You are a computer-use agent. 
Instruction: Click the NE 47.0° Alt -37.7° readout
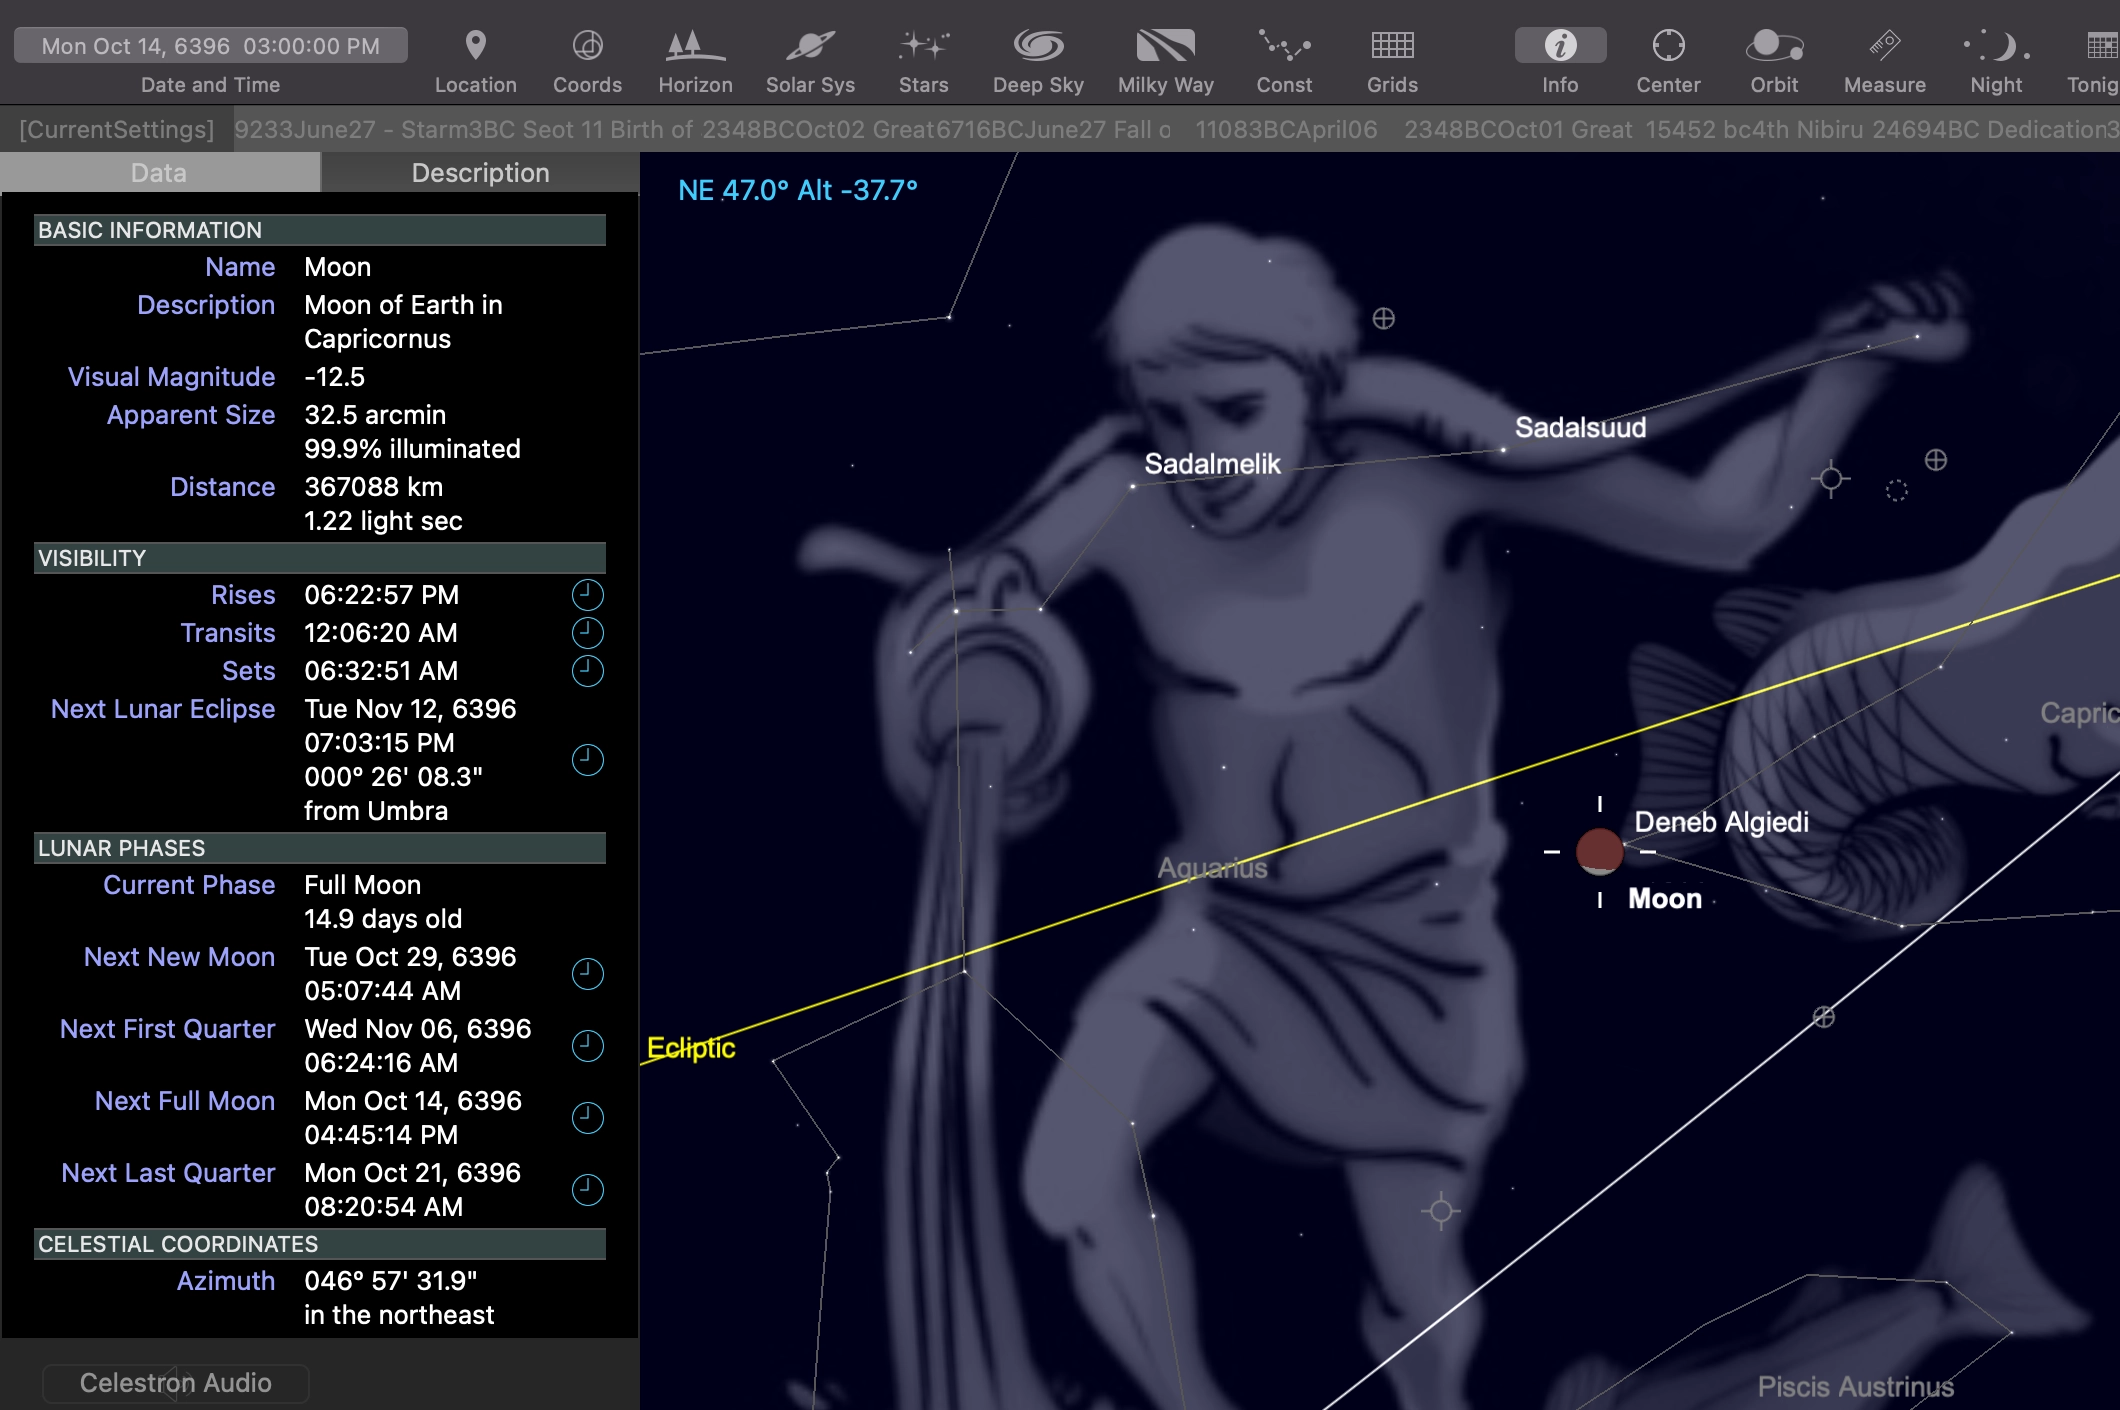tap(798, 190)
